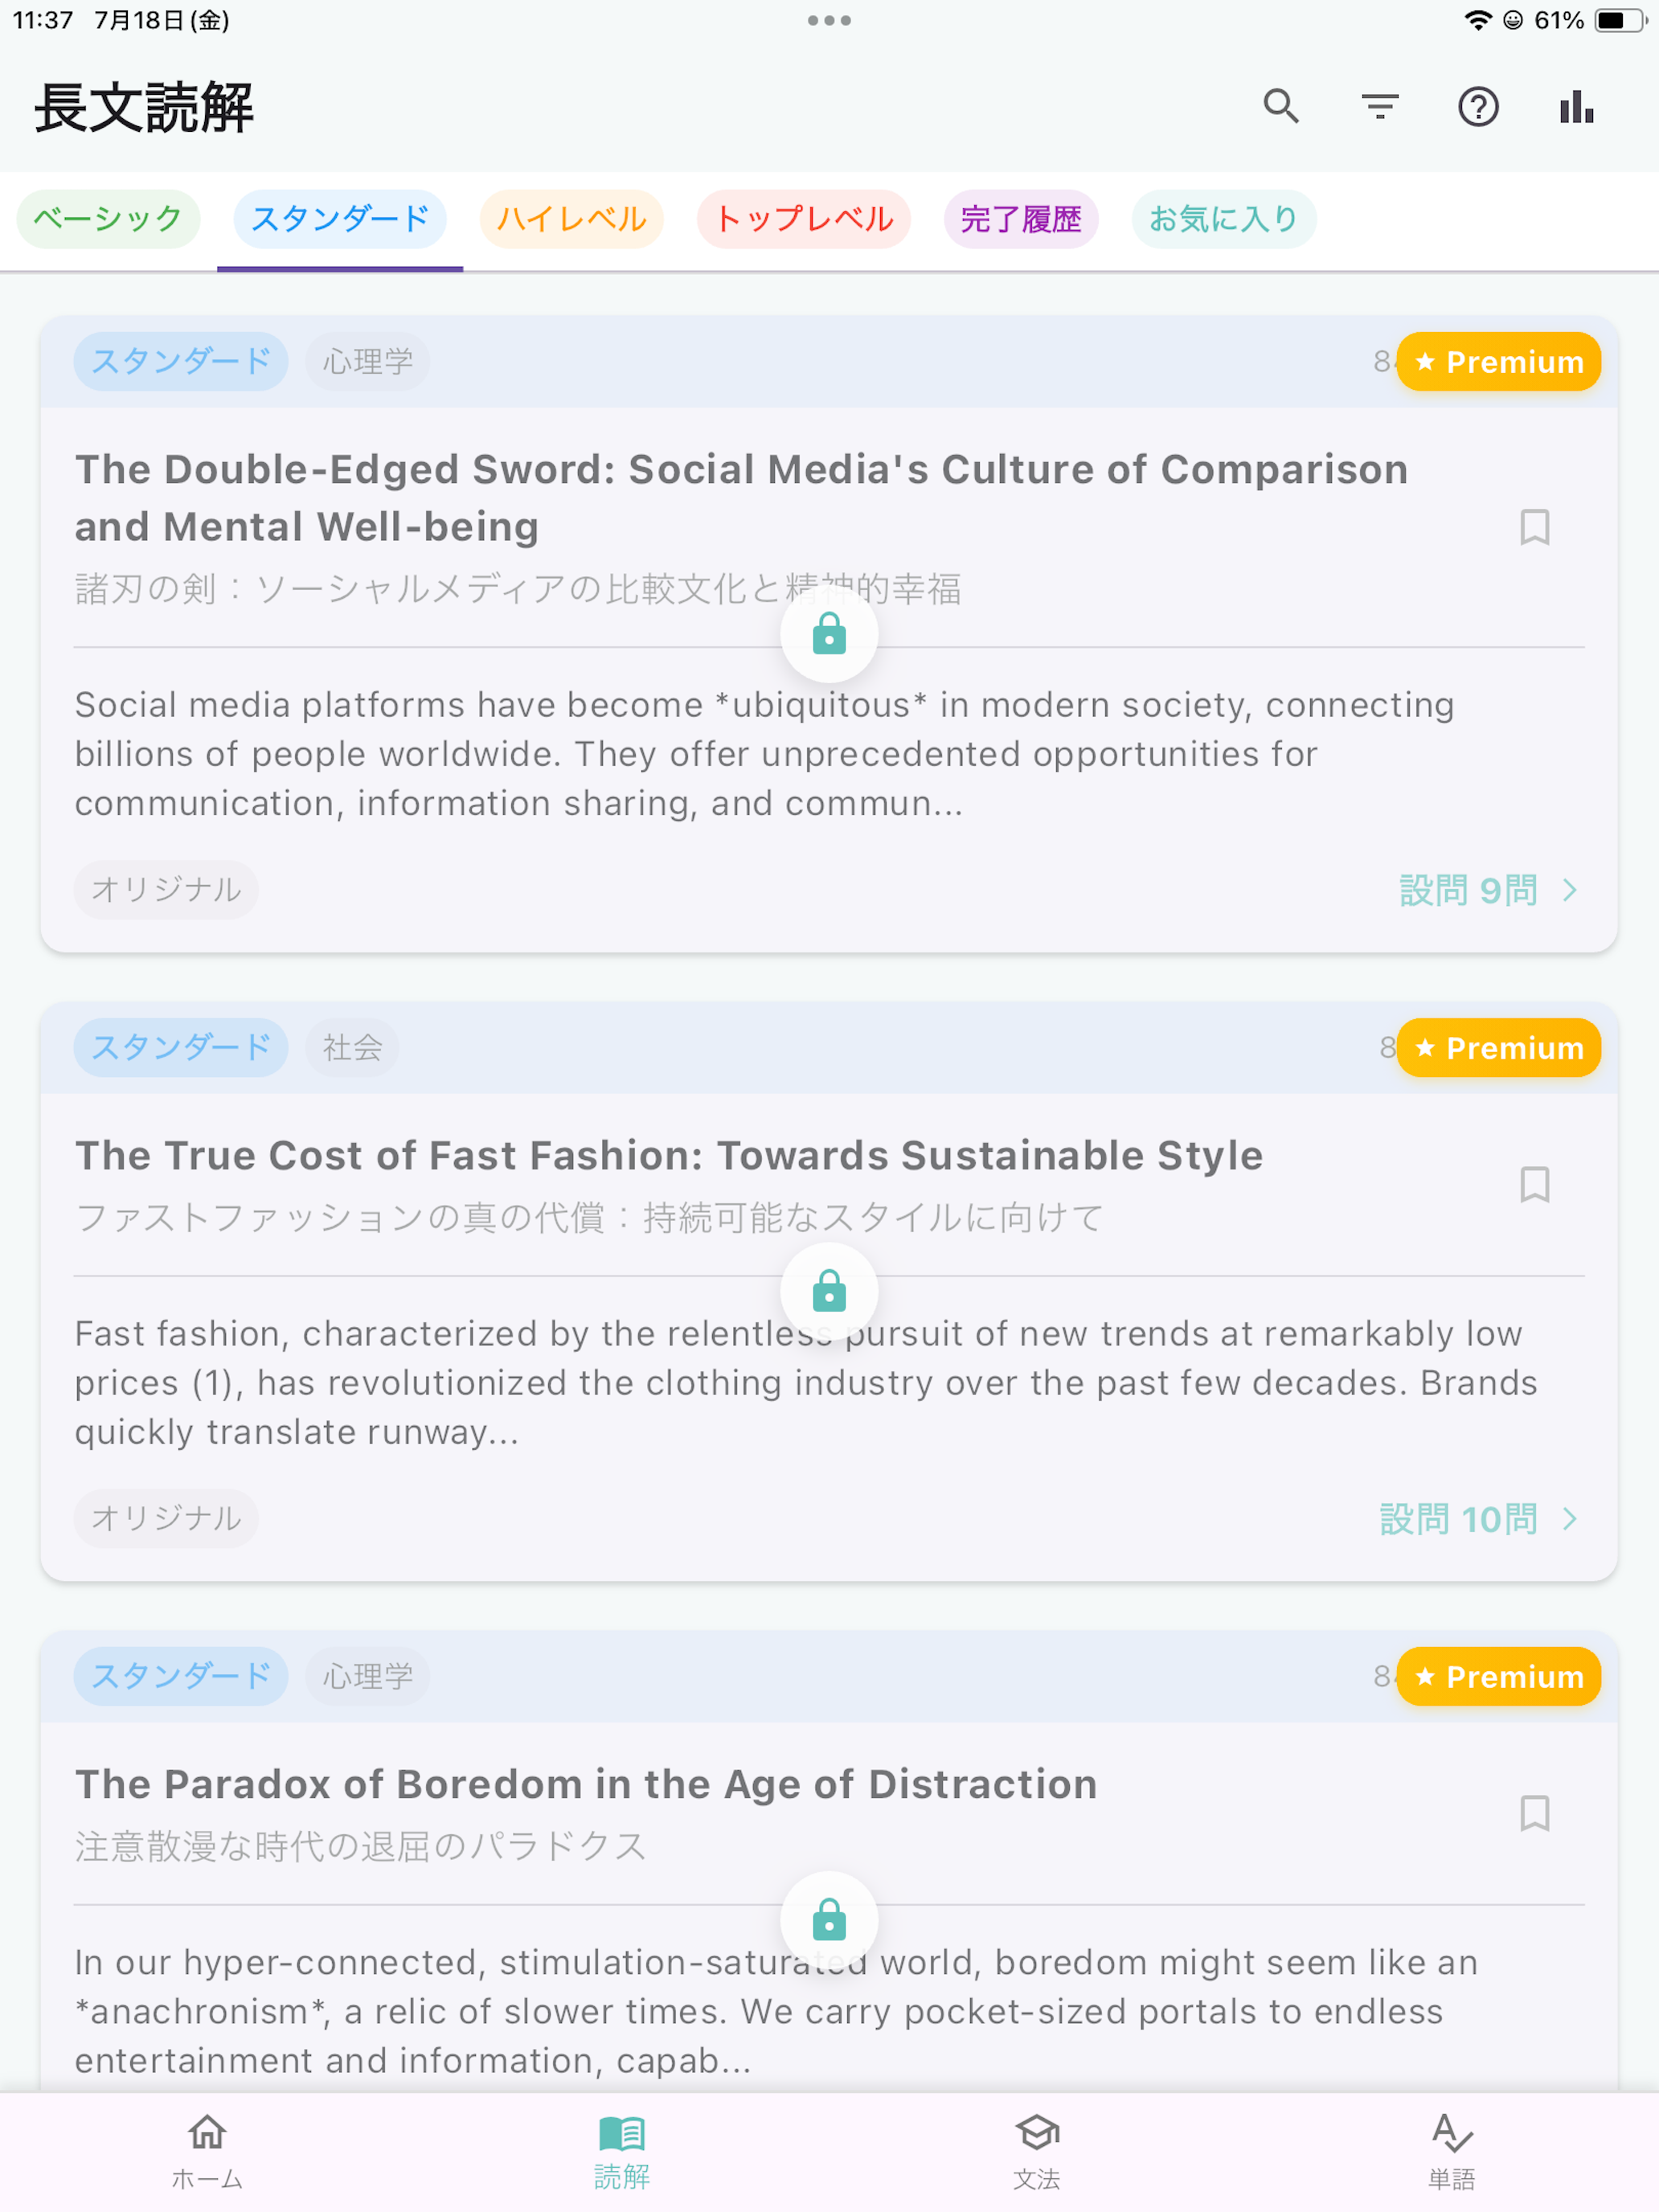Image resolution: width=1659 pixels, height=2212 pixels.
Task: Expand the 設問 9問 chevron
Action: point(1570,890)
